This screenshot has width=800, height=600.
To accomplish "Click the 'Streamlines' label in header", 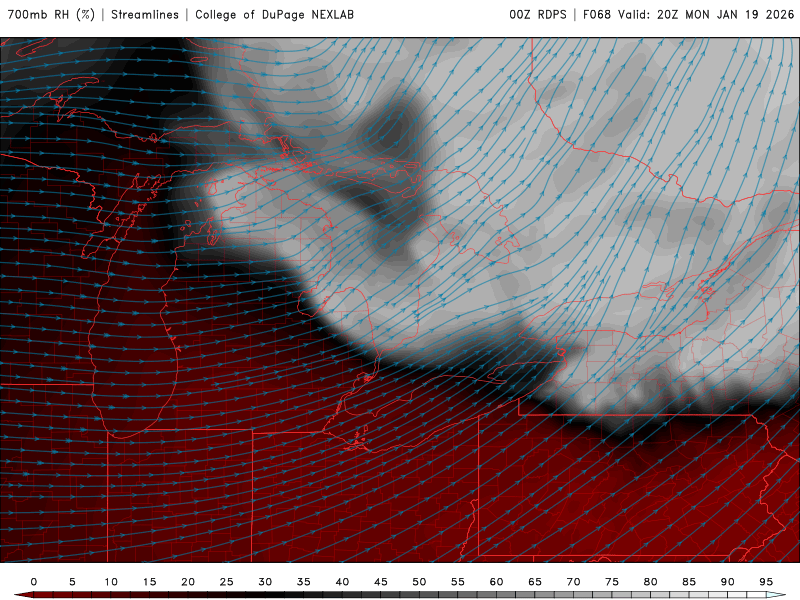I will click(145, 14).
